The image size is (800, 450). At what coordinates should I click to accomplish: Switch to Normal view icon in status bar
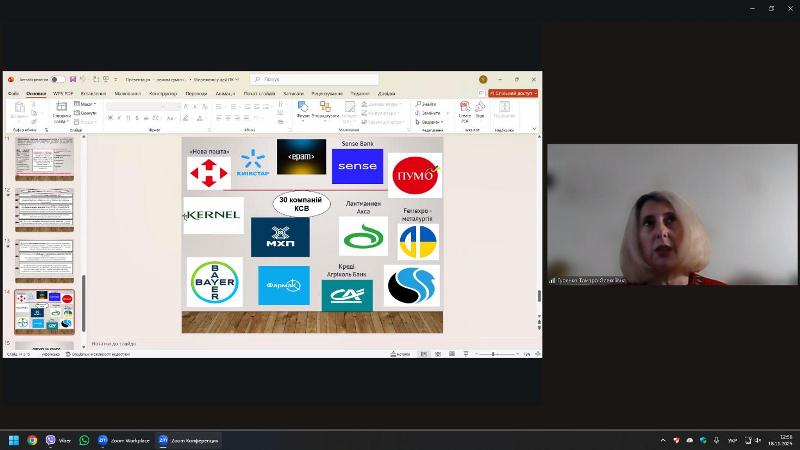click(x=423, y=354)
